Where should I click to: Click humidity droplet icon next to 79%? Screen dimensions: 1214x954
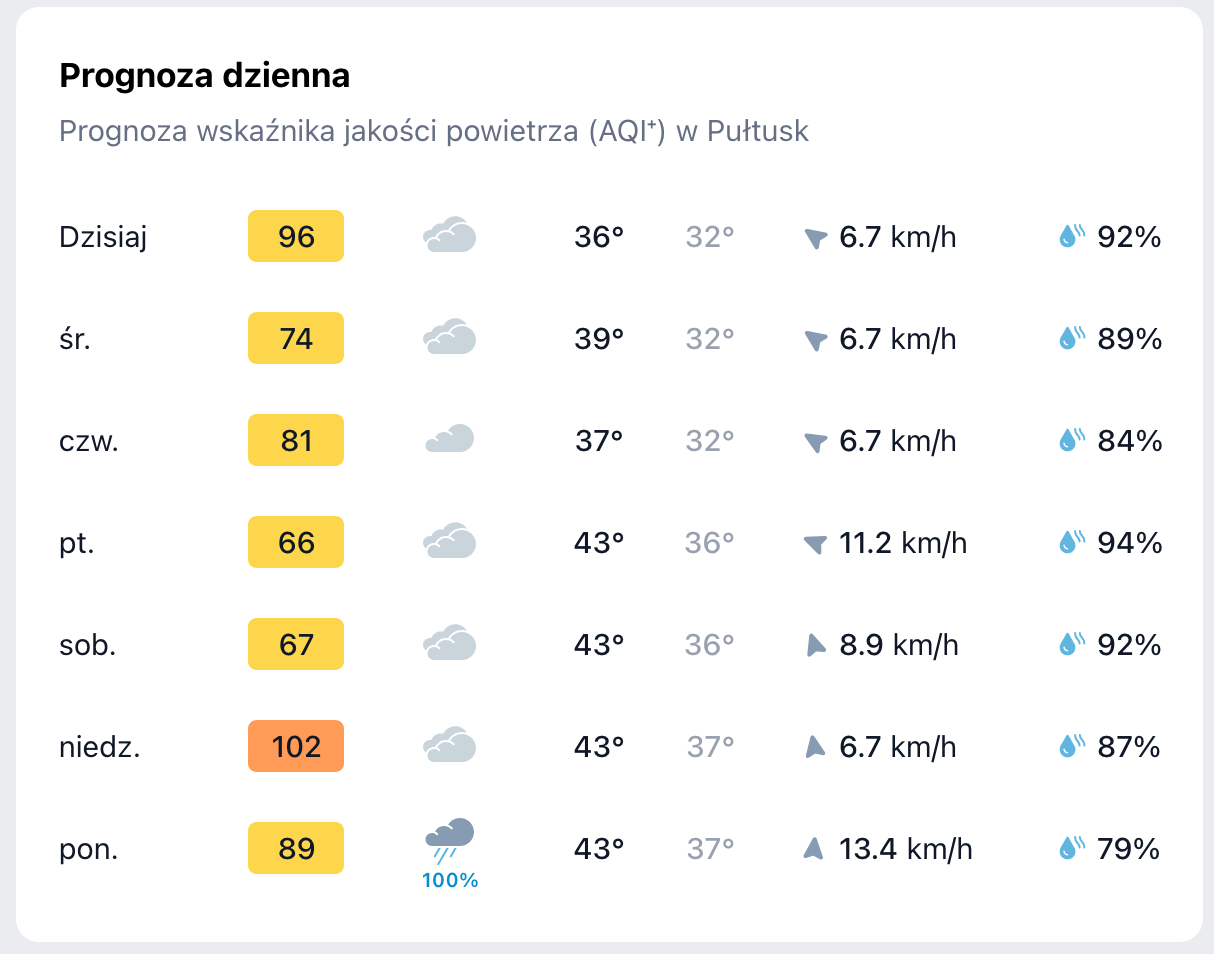click(x=1072, y=849)
